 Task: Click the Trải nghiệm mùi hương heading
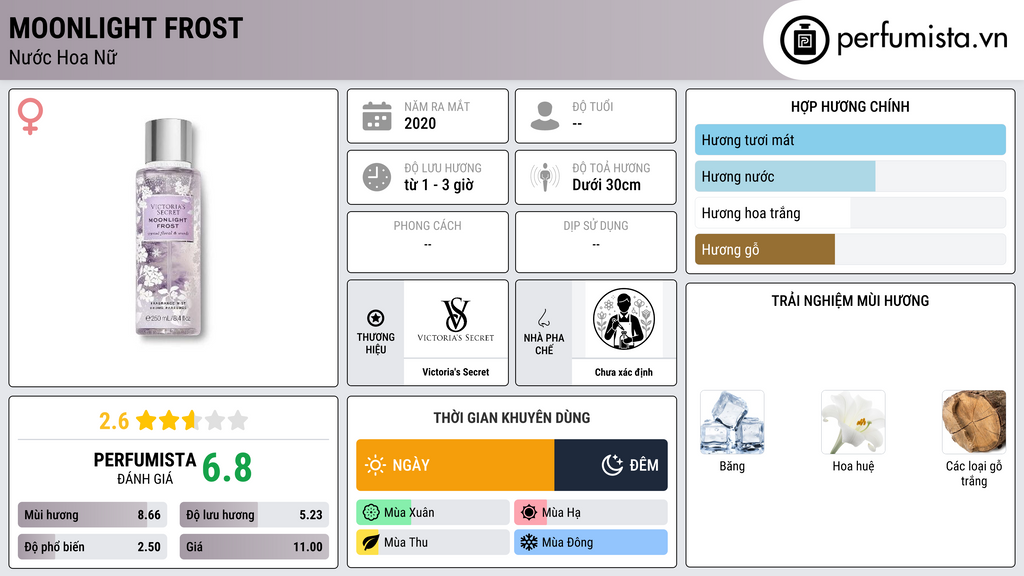click(x=850, y=301)
